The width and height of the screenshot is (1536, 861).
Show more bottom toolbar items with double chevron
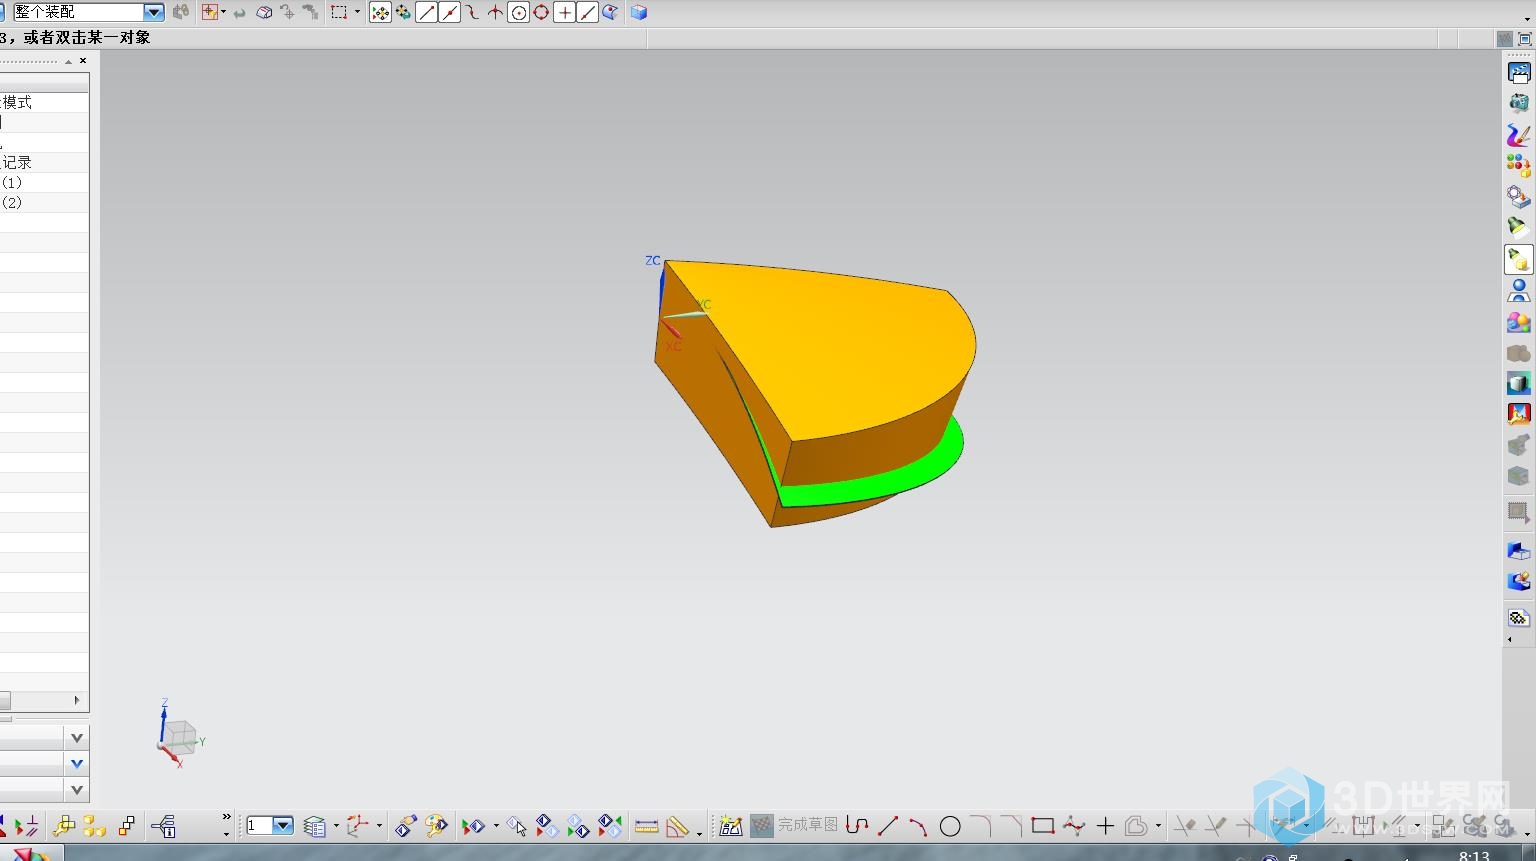coord(227,817)
